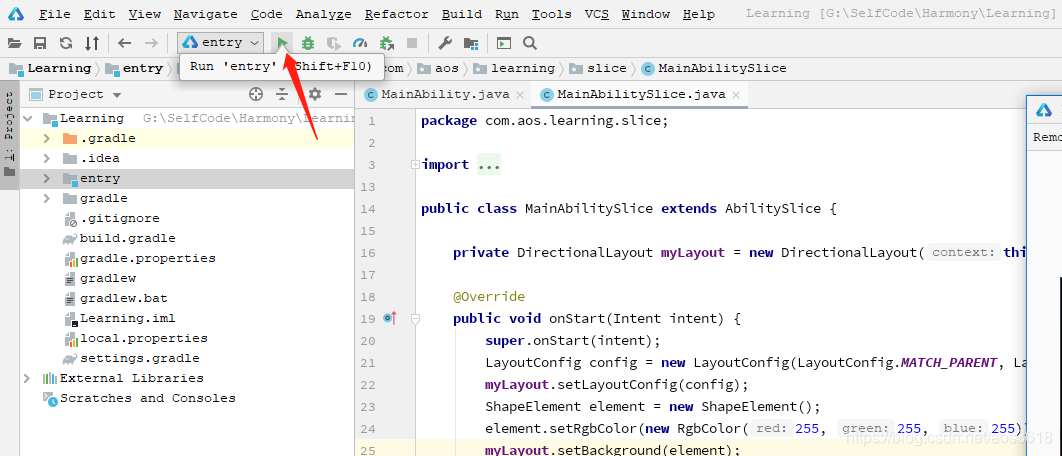
Task: Click 'slice' breadcrumb folder
Action: coord(599,68)
